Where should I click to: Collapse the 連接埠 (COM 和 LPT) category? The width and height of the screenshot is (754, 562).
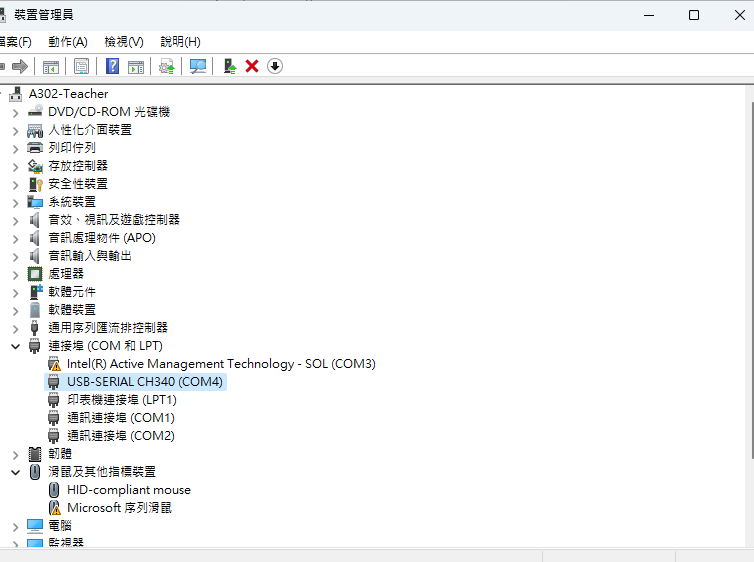(x=15, y=346)
